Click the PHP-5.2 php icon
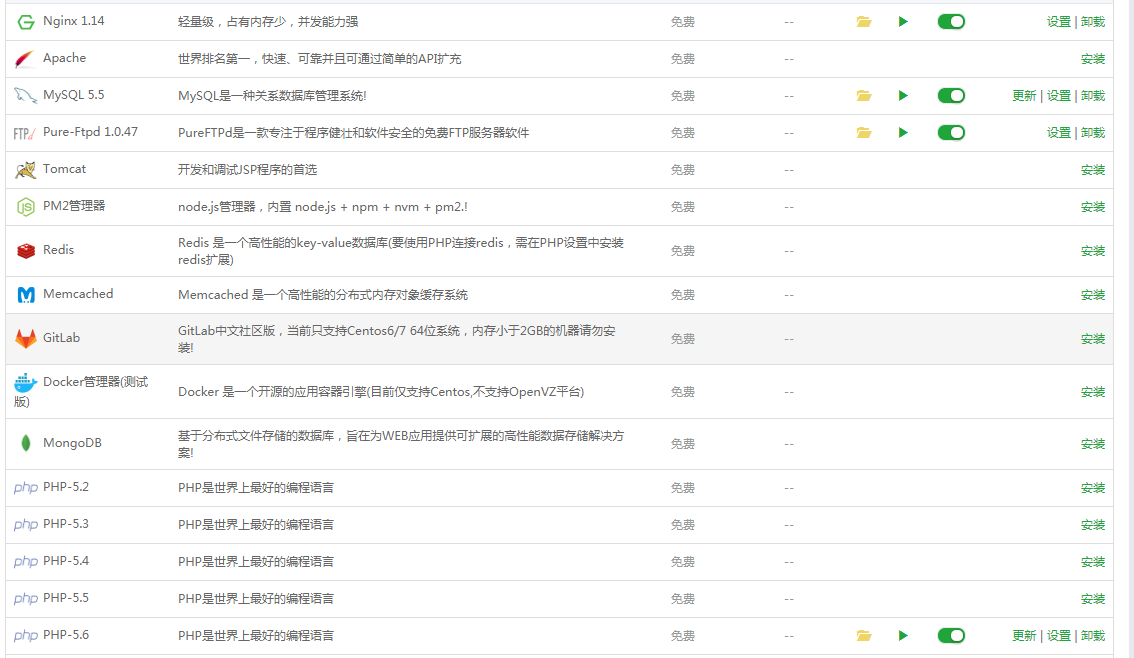 25,488
